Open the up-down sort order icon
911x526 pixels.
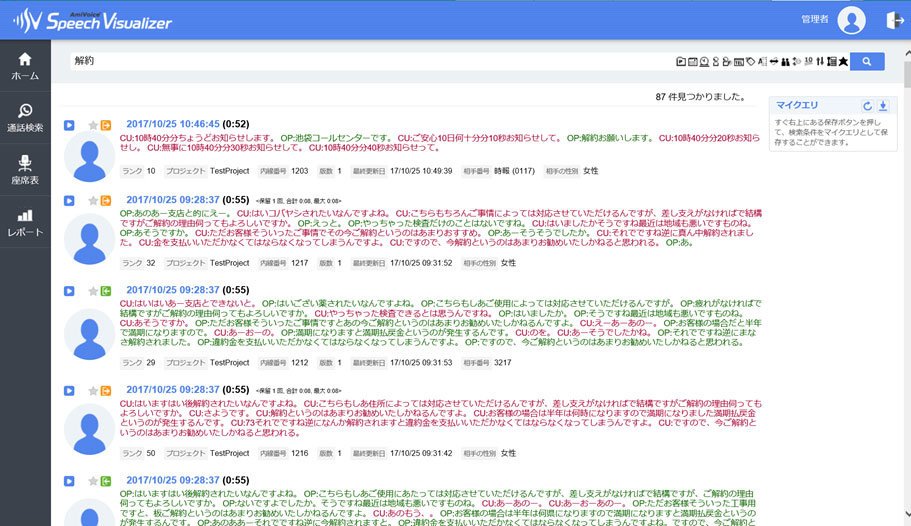[820, 61]
